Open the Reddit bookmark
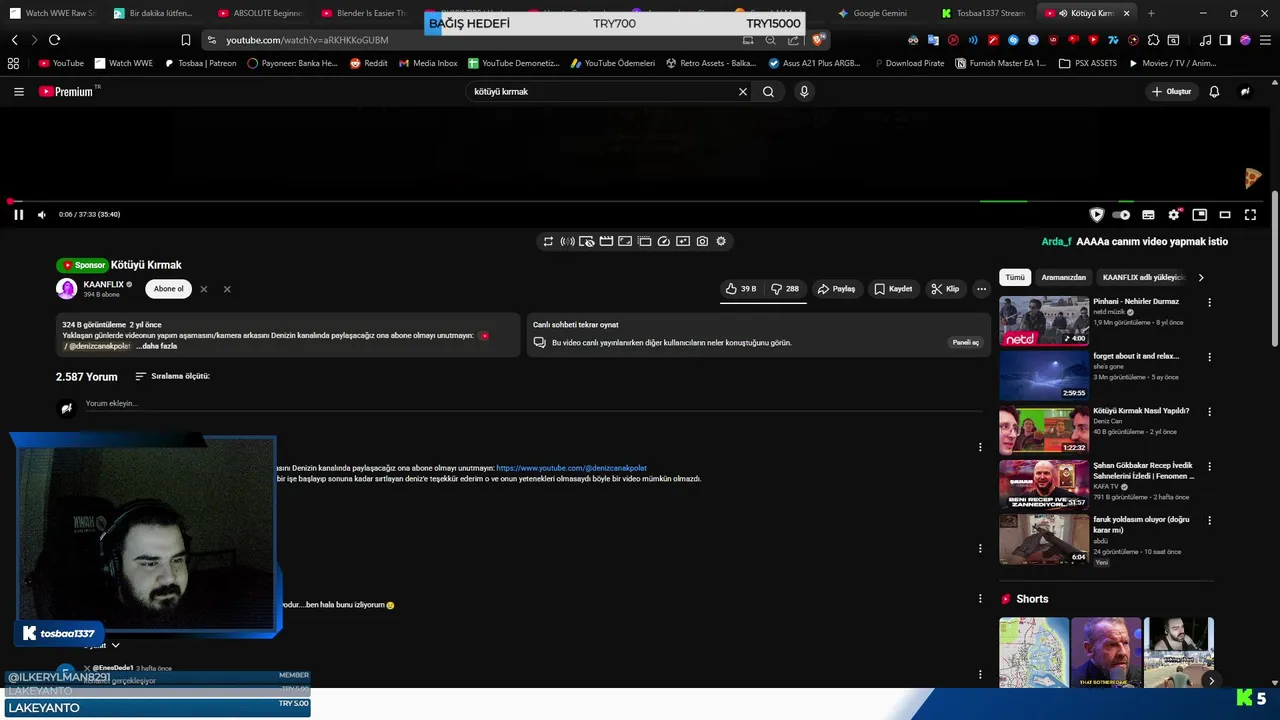 (x=368, y=63)
